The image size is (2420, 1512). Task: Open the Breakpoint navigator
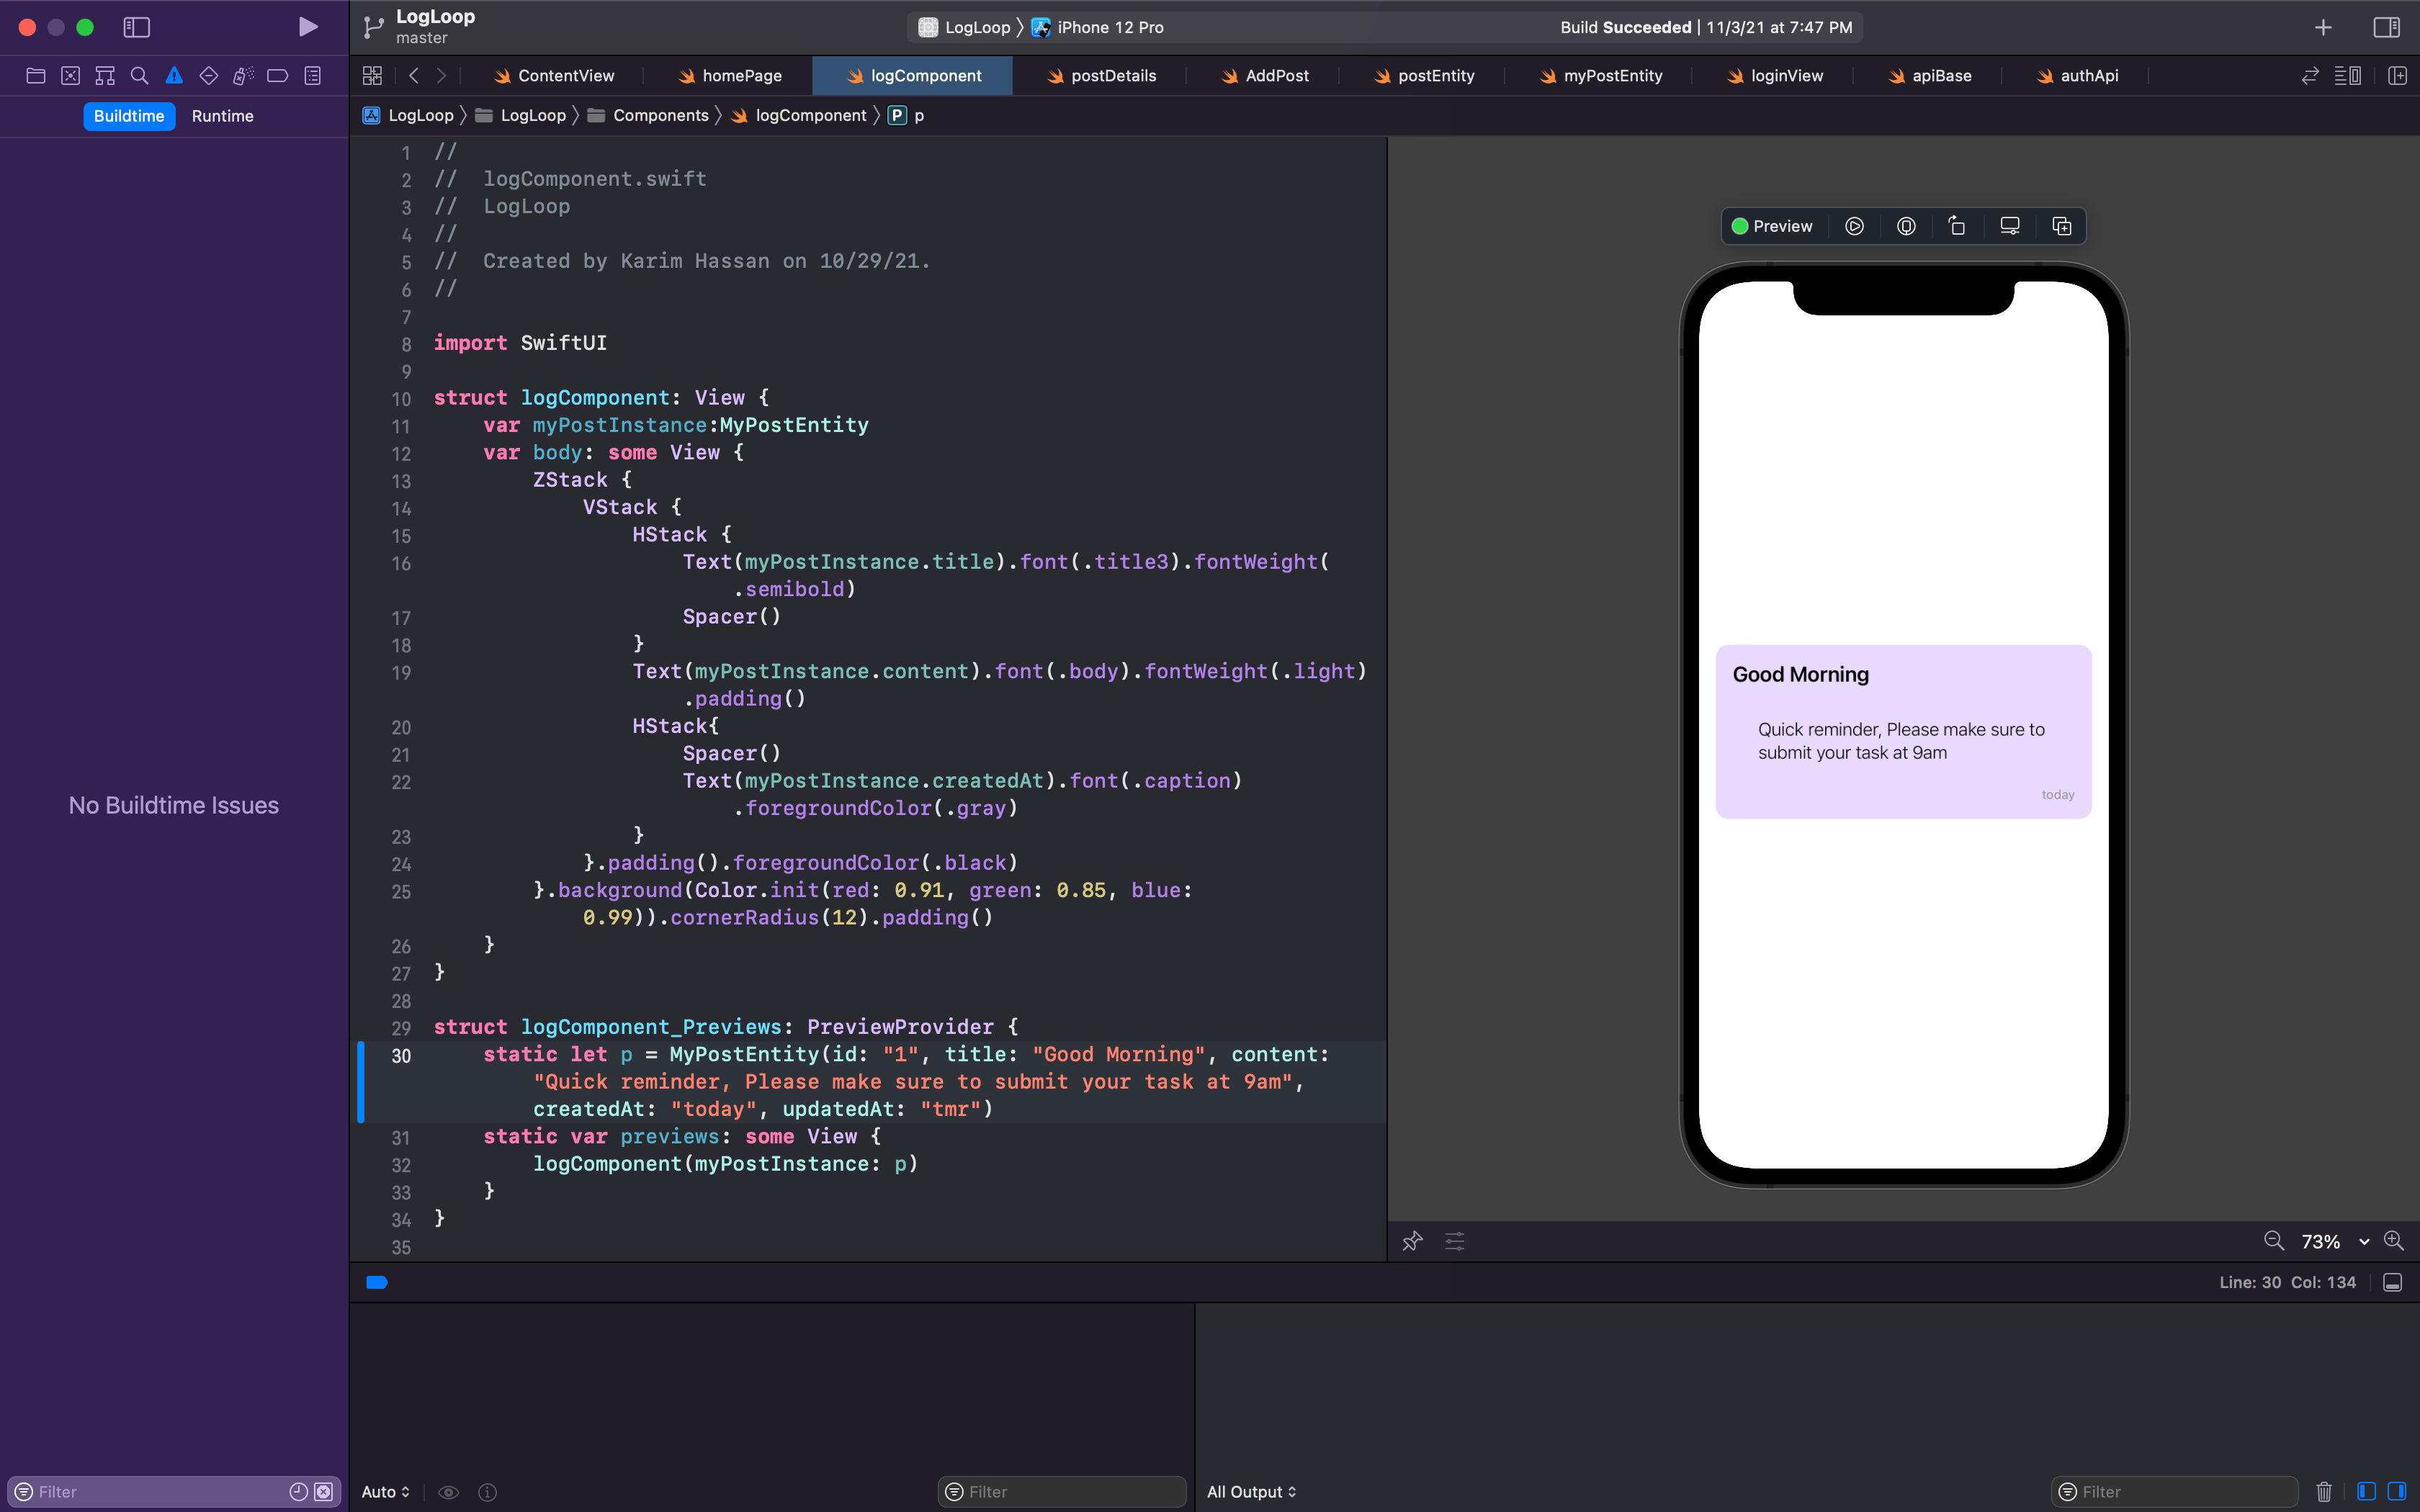coord(278,76)
